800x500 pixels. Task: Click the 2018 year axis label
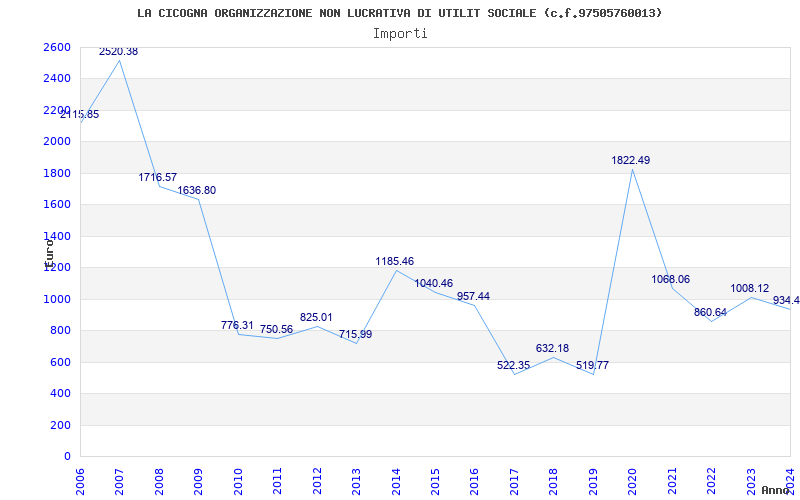click(554, 480)
